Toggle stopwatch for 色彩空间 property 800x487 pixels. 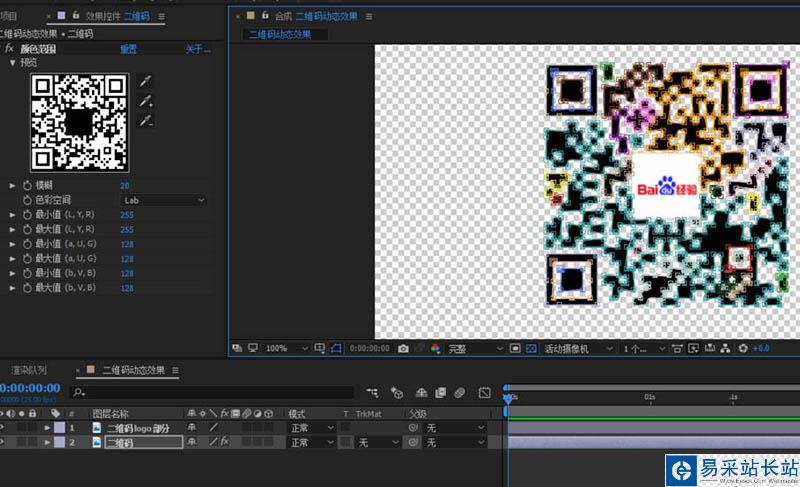click(27, 200)
